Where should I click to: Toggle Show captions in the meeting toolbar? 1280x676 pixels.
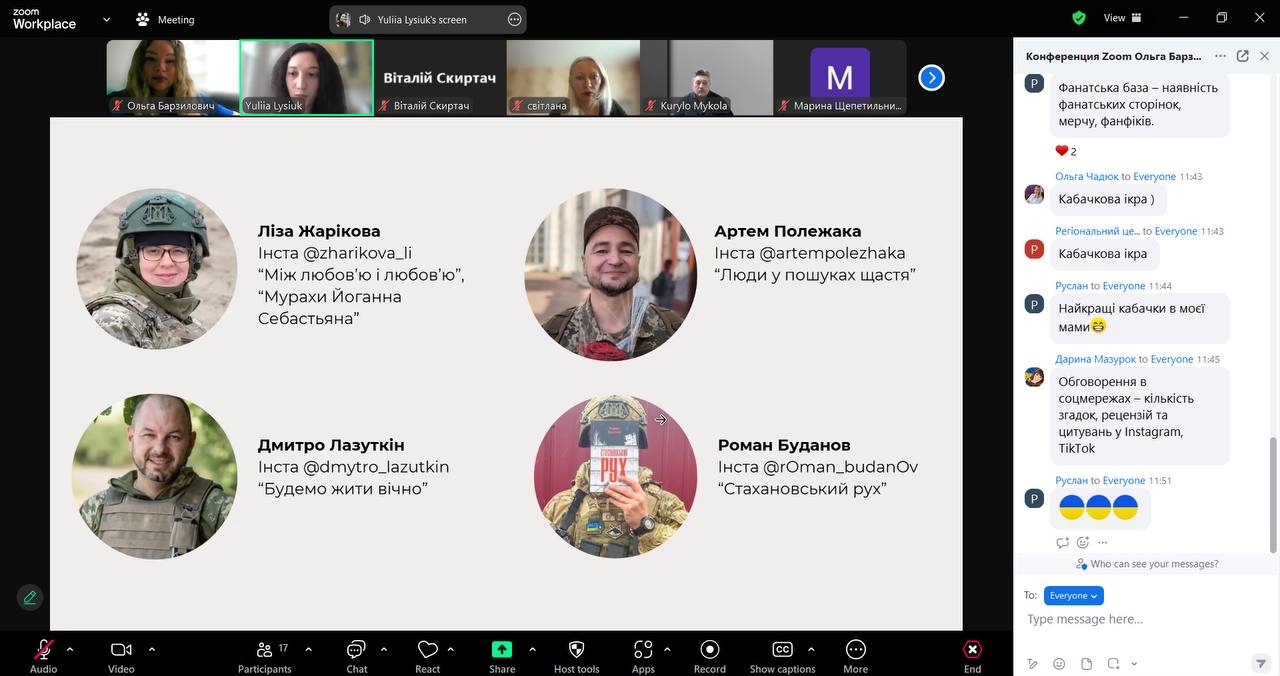(782, 651)
